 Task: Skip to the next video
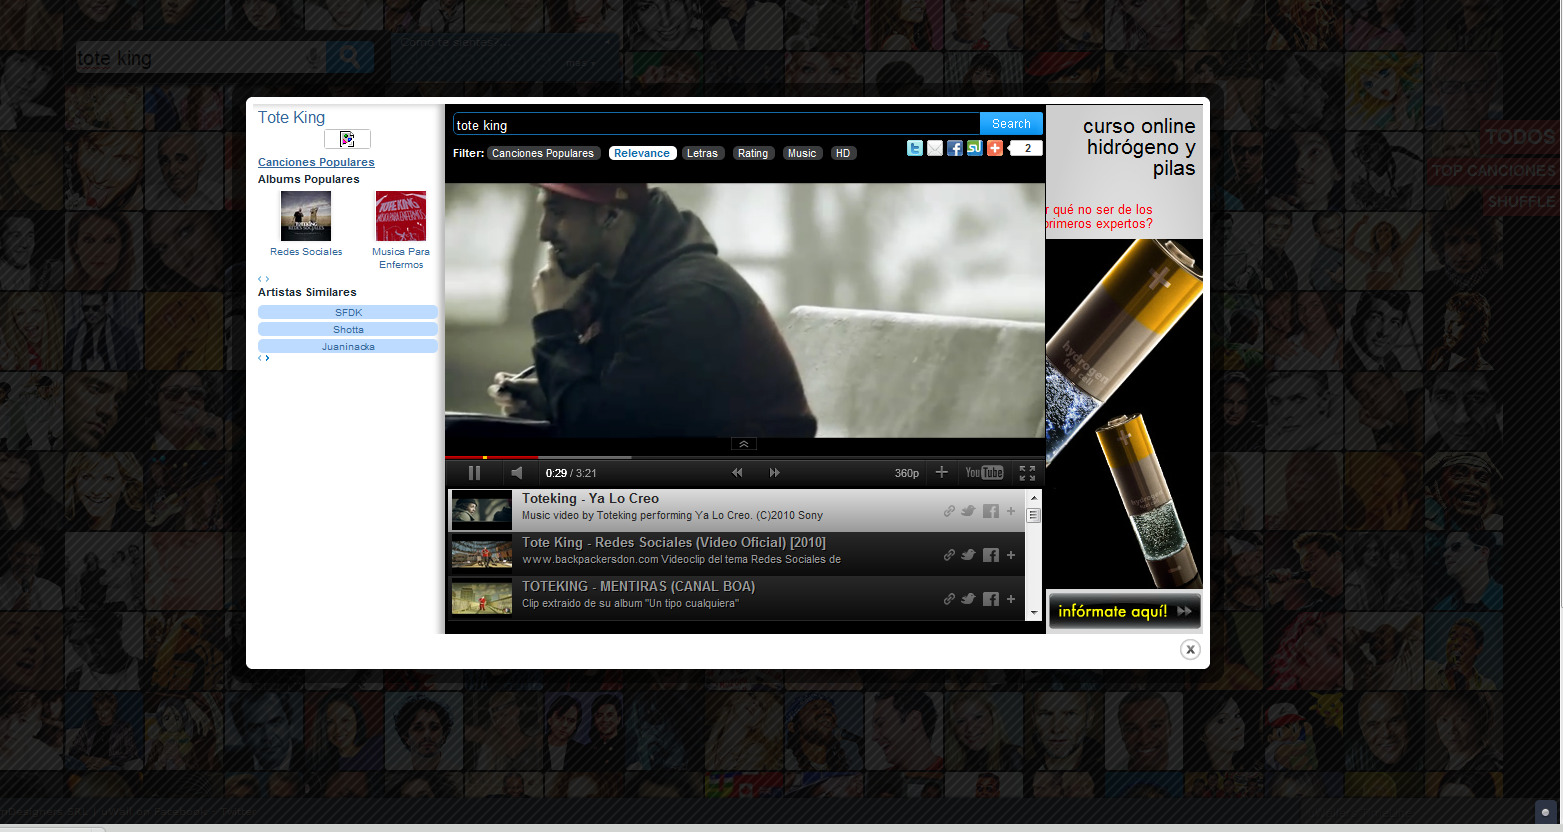pos(774,473)
